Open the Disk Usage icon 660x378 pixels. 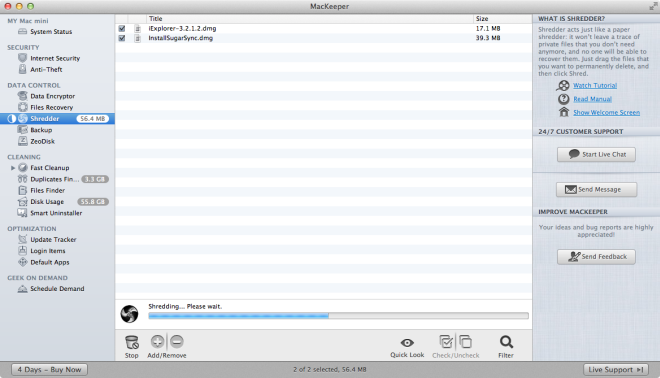click(23, 202)
